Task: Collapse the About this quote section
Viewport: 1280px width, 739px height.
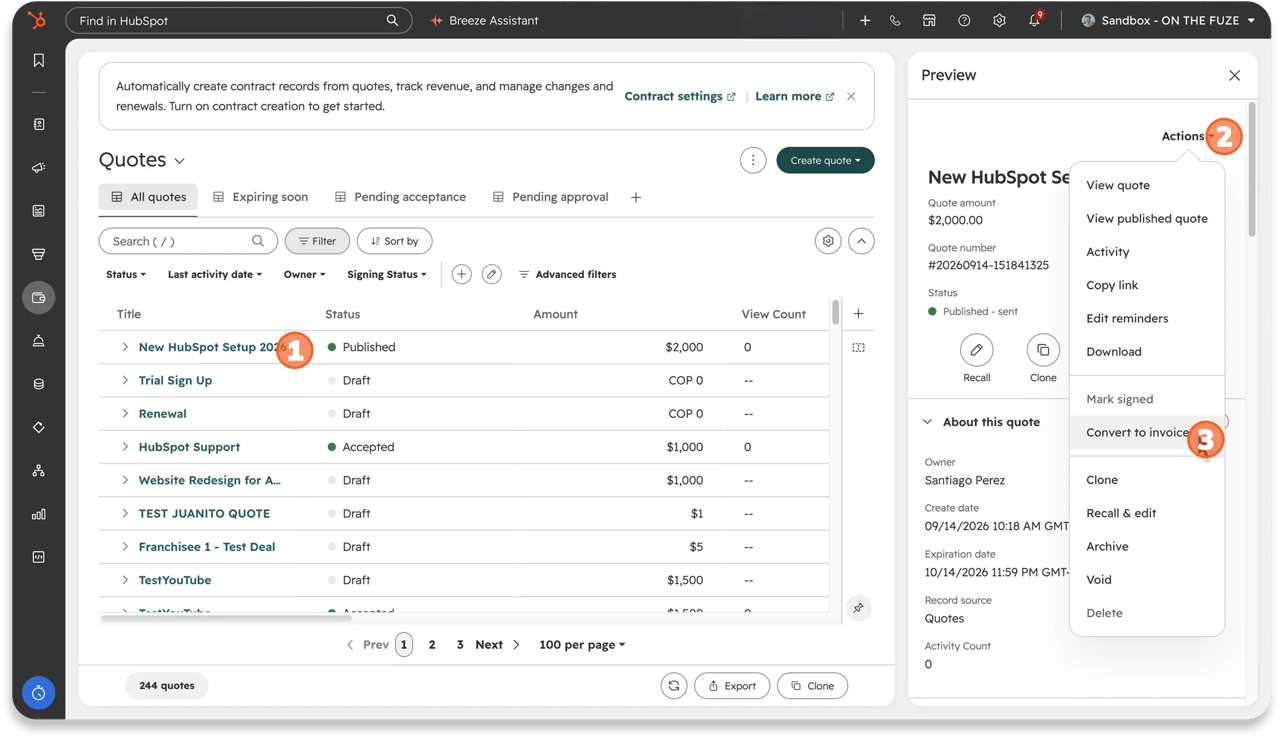Action: [927, 422]
